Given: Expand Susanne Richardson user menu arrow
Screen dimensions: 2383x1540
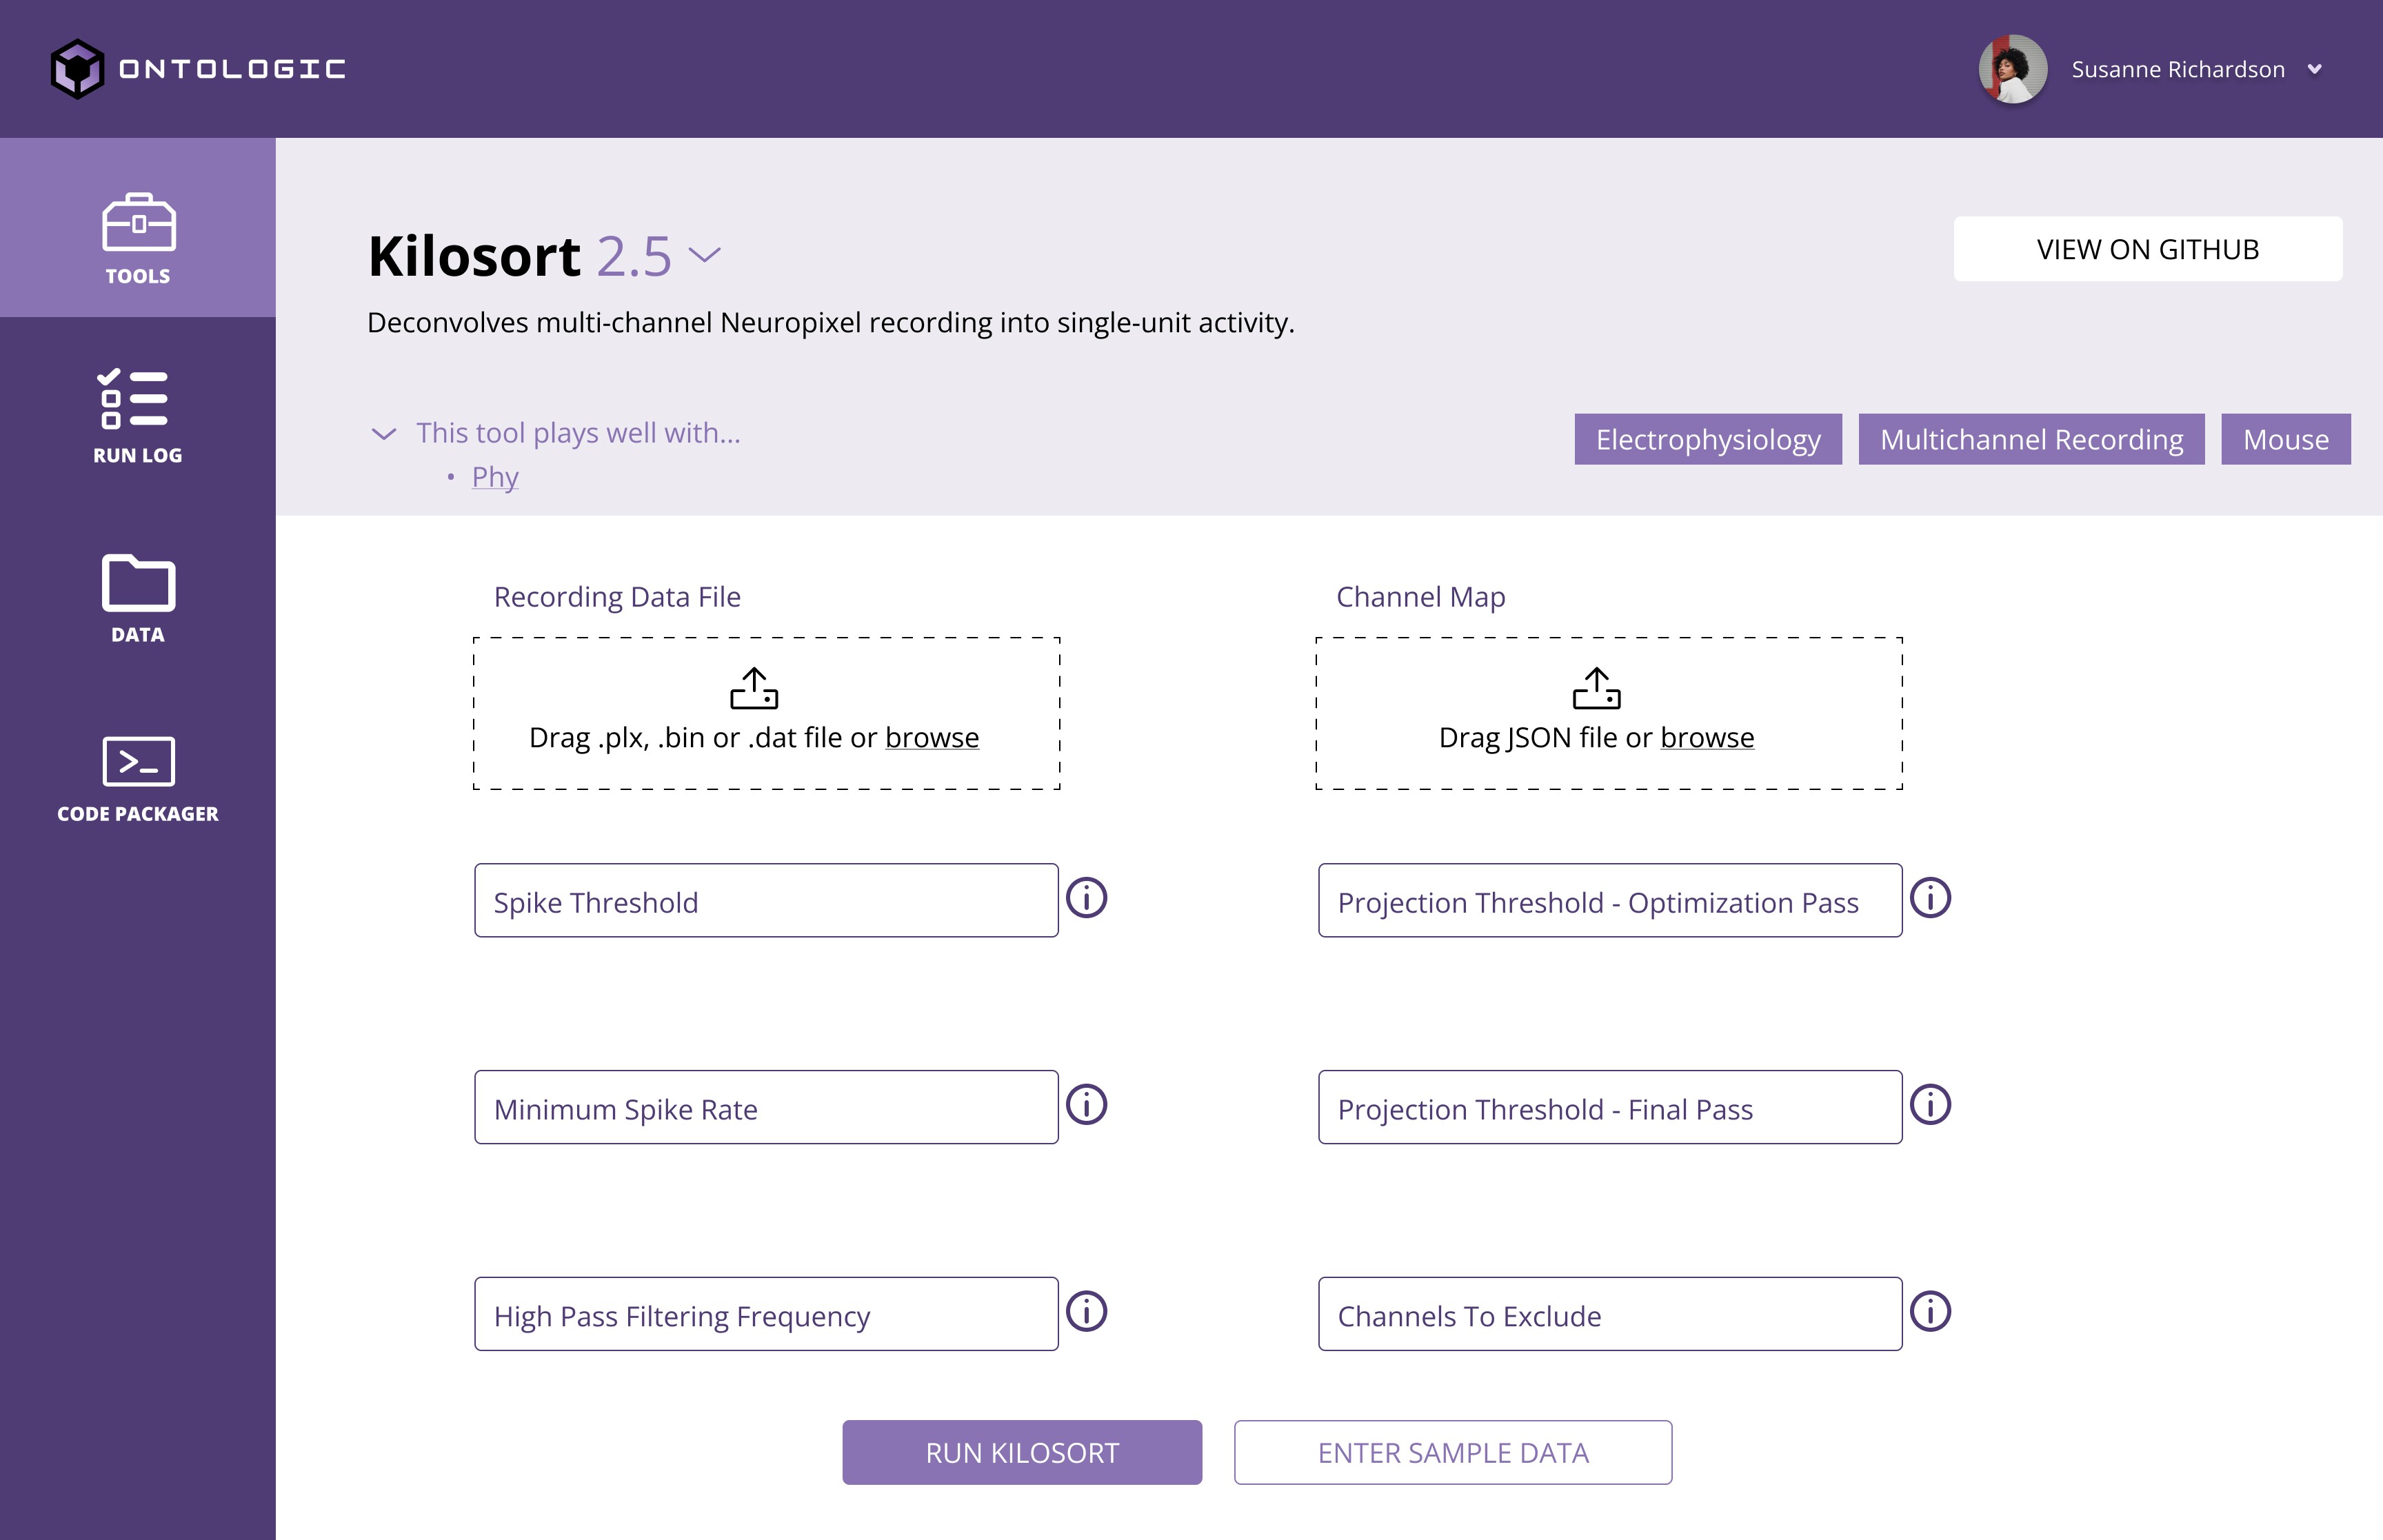Looking at the screenshot, I should pyautogui.click(x=2314, y=69).
